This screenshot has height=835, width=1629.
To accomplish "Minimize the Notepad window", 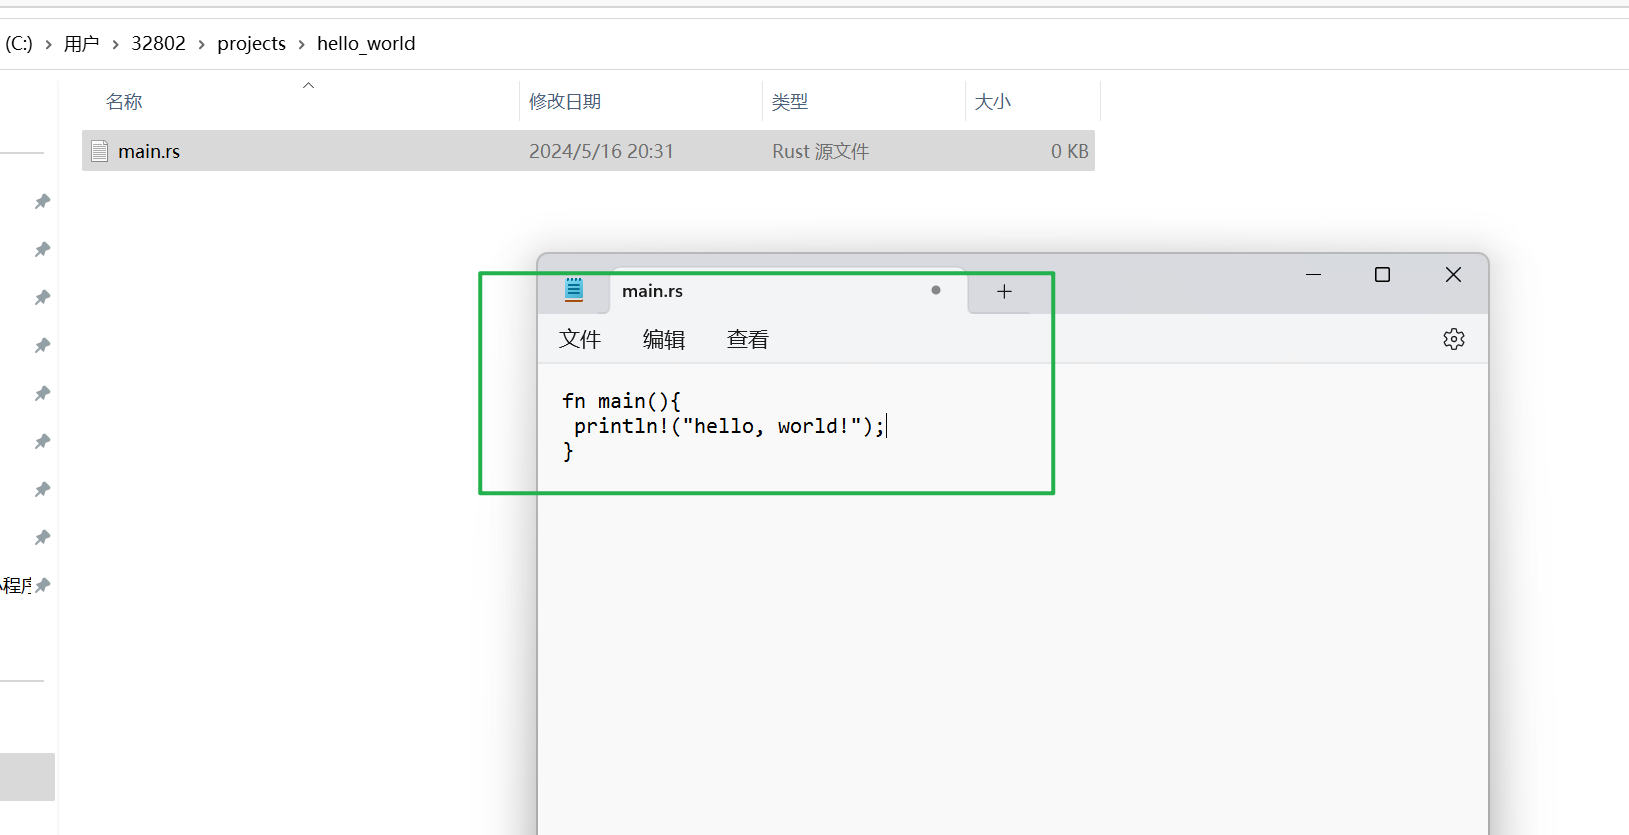I will click(1313, 275).
